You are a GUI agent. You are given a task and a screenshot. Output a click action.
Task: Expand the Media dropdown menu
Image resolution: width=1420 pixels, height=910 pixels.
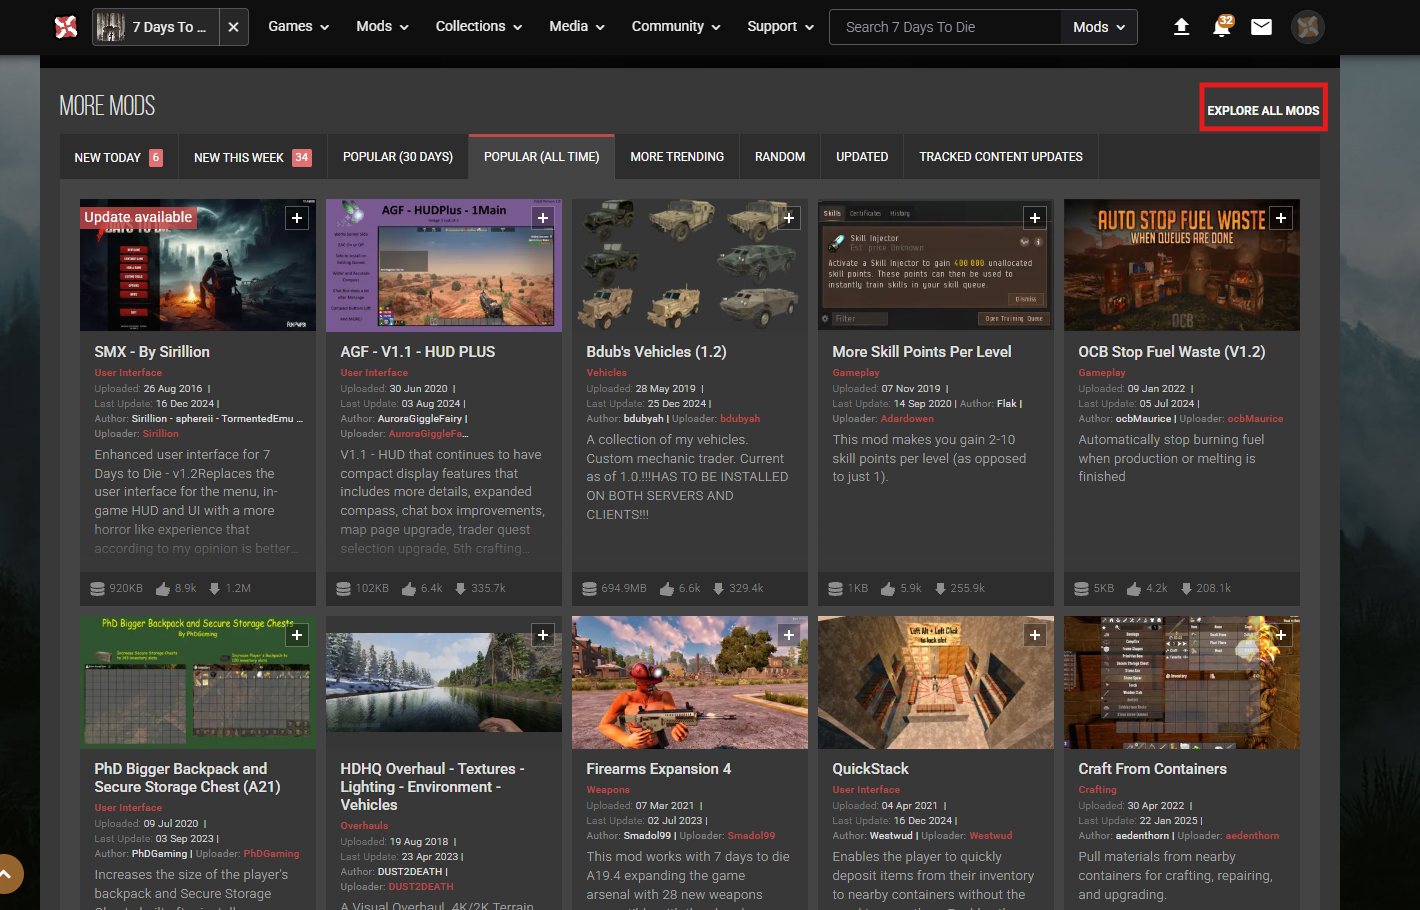577,27
